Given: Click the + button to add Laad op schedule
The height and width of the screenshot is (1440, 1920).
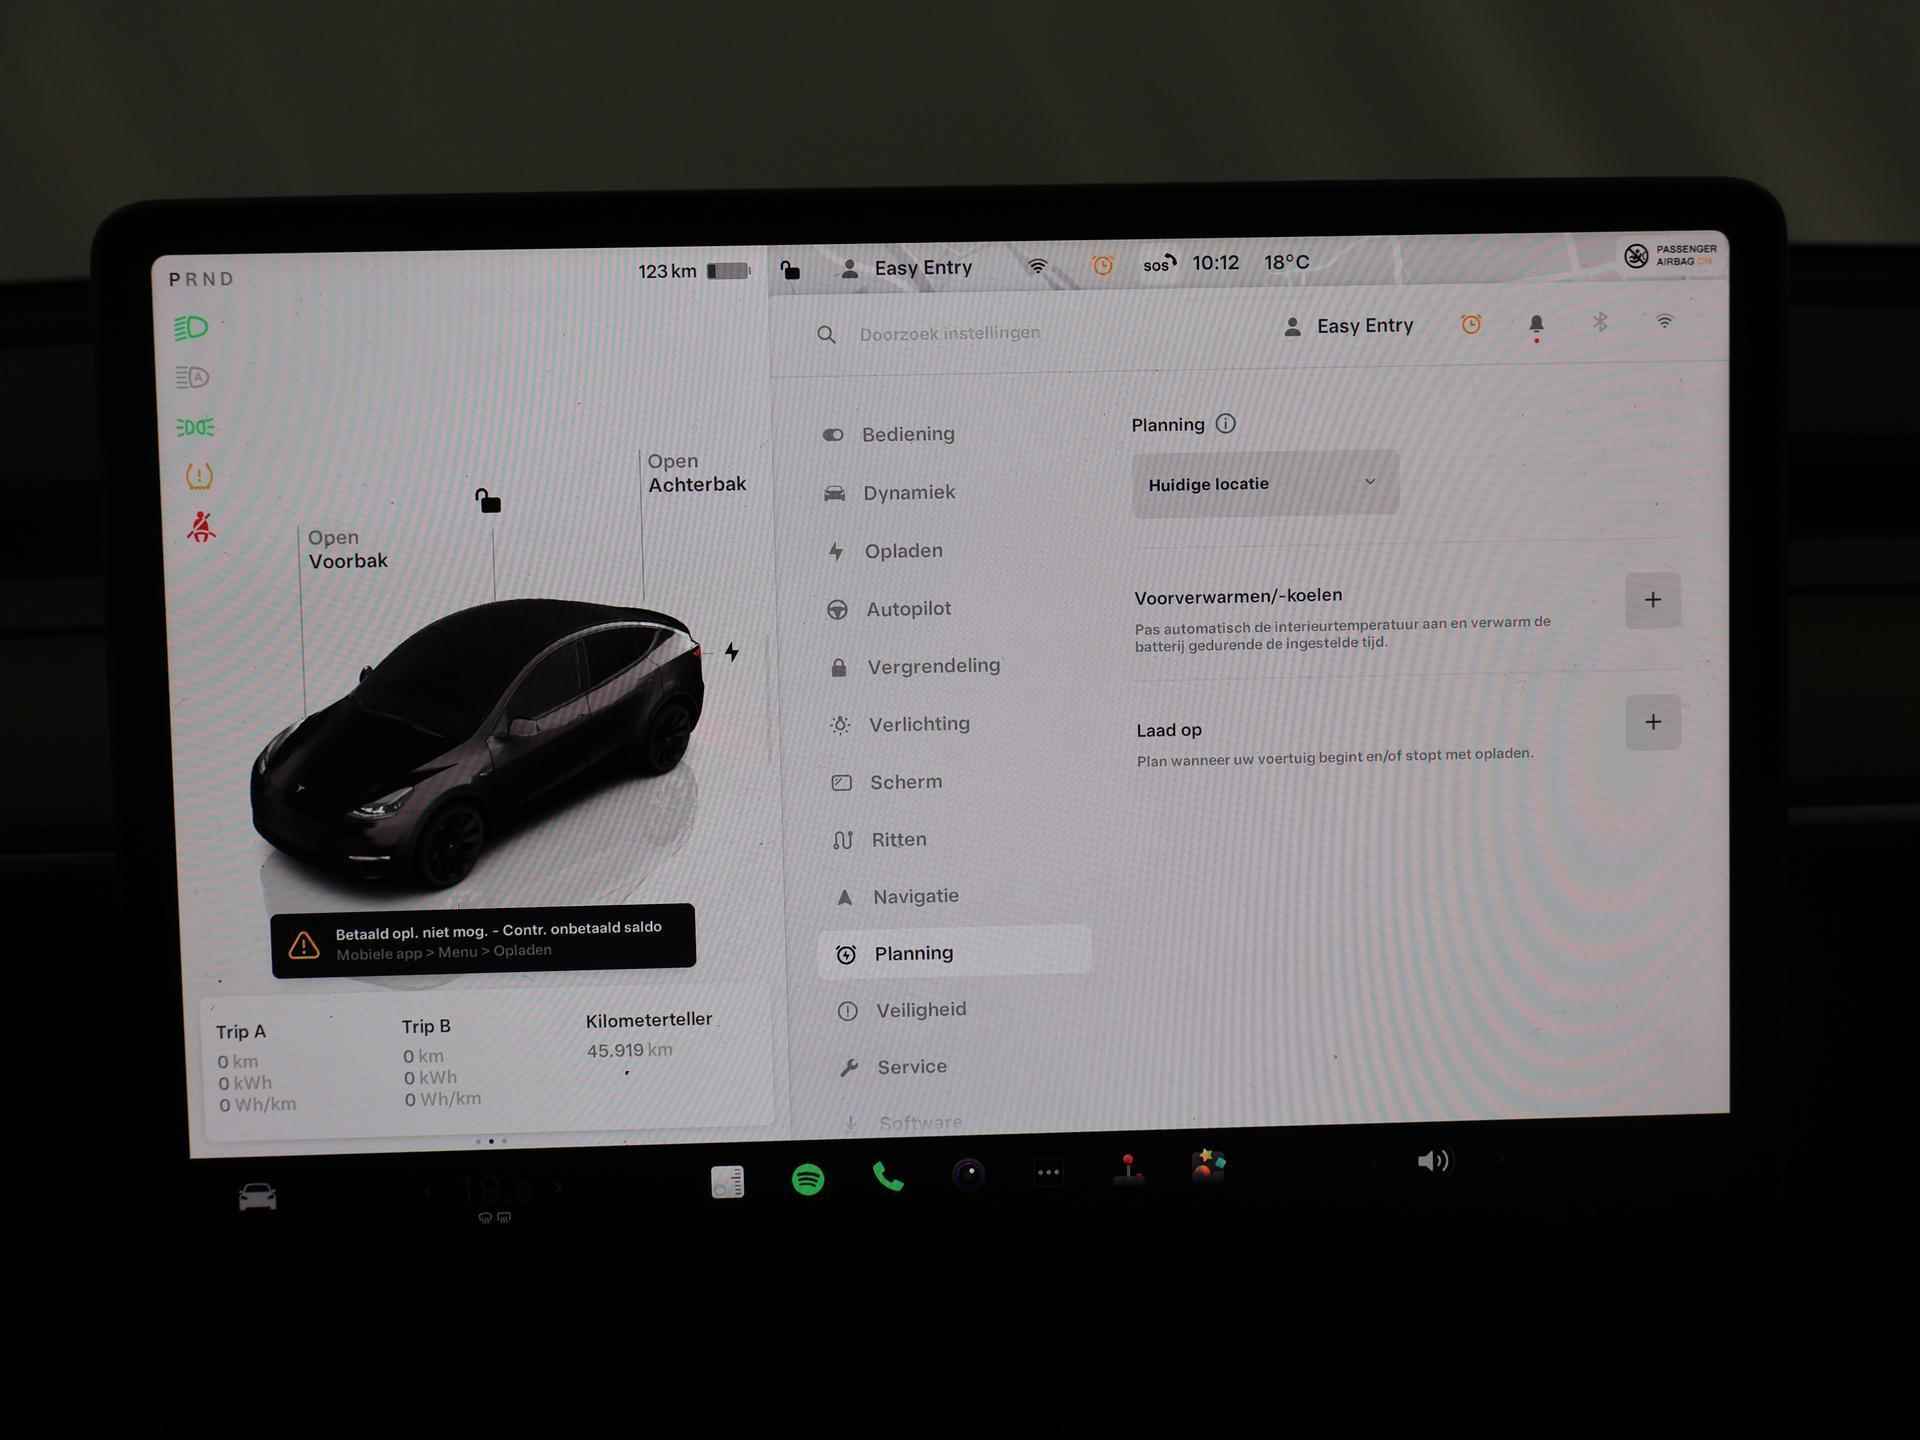Looking at the screenshot, I should pyautogui.click(x=1652, y=722).
